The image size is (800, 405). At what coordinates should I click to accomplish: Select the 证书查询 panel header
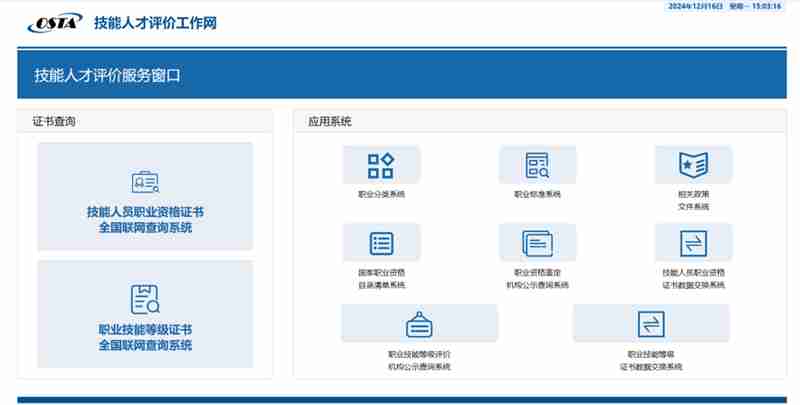pyautogui.click(x=55, y=122)
